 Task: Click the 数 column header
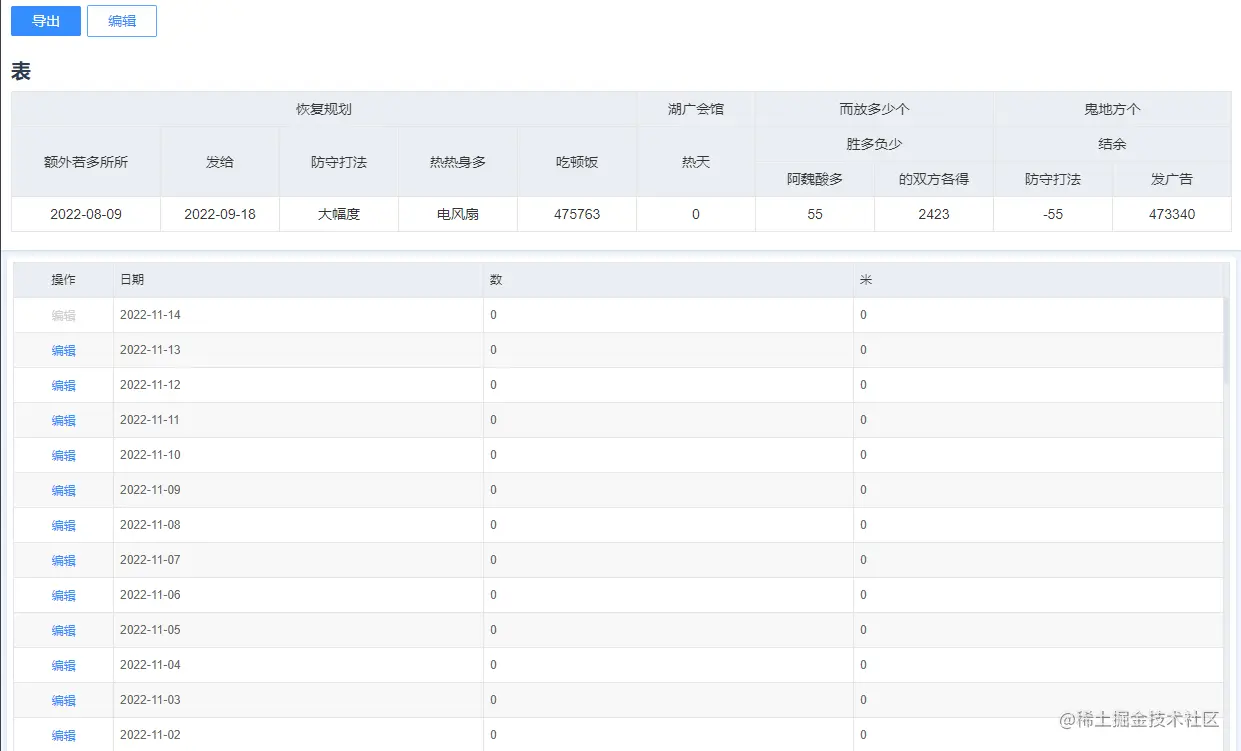pos(668,280)
